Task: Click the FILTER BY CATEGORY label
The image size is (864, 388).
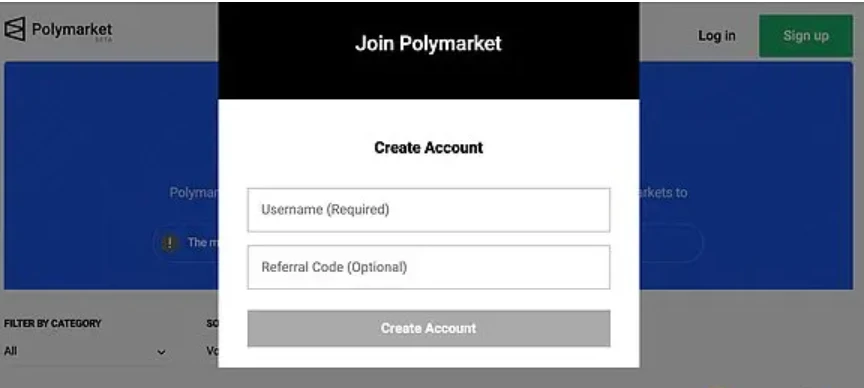Action: (52, 324)
